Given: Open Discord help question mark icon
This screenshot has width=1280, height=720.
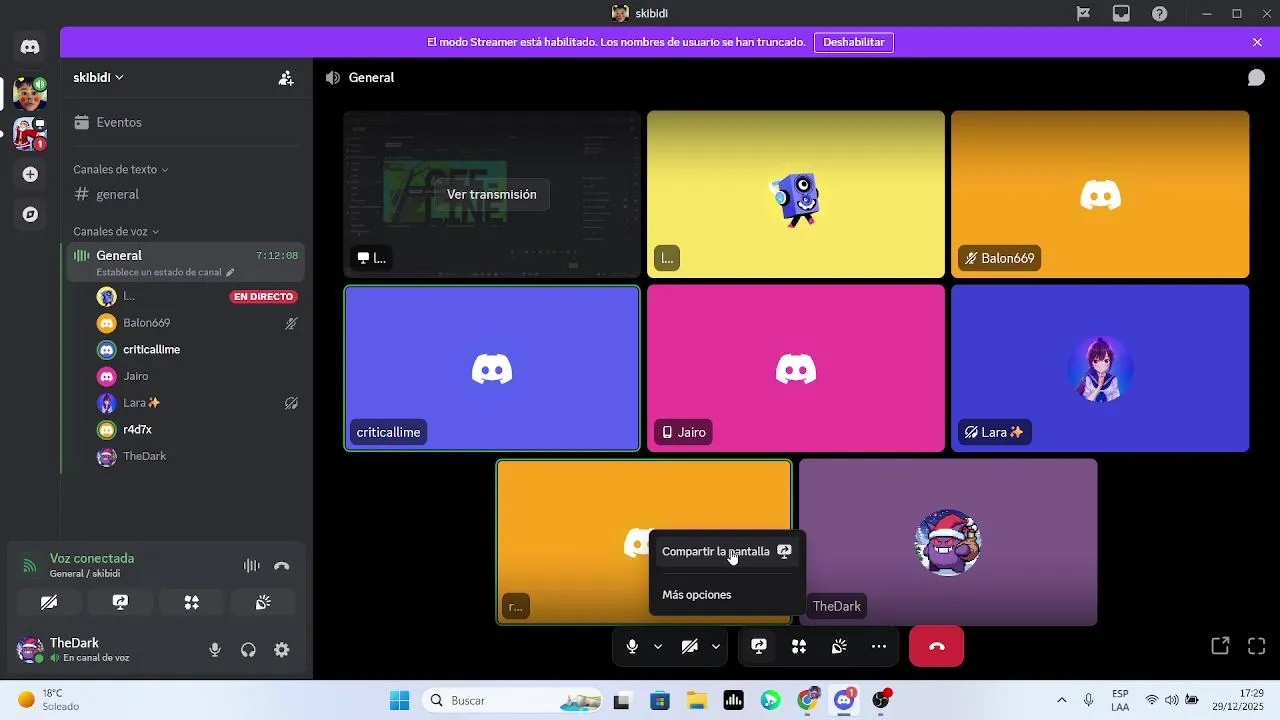Looking at the screenshot, I should [1159, 14].
